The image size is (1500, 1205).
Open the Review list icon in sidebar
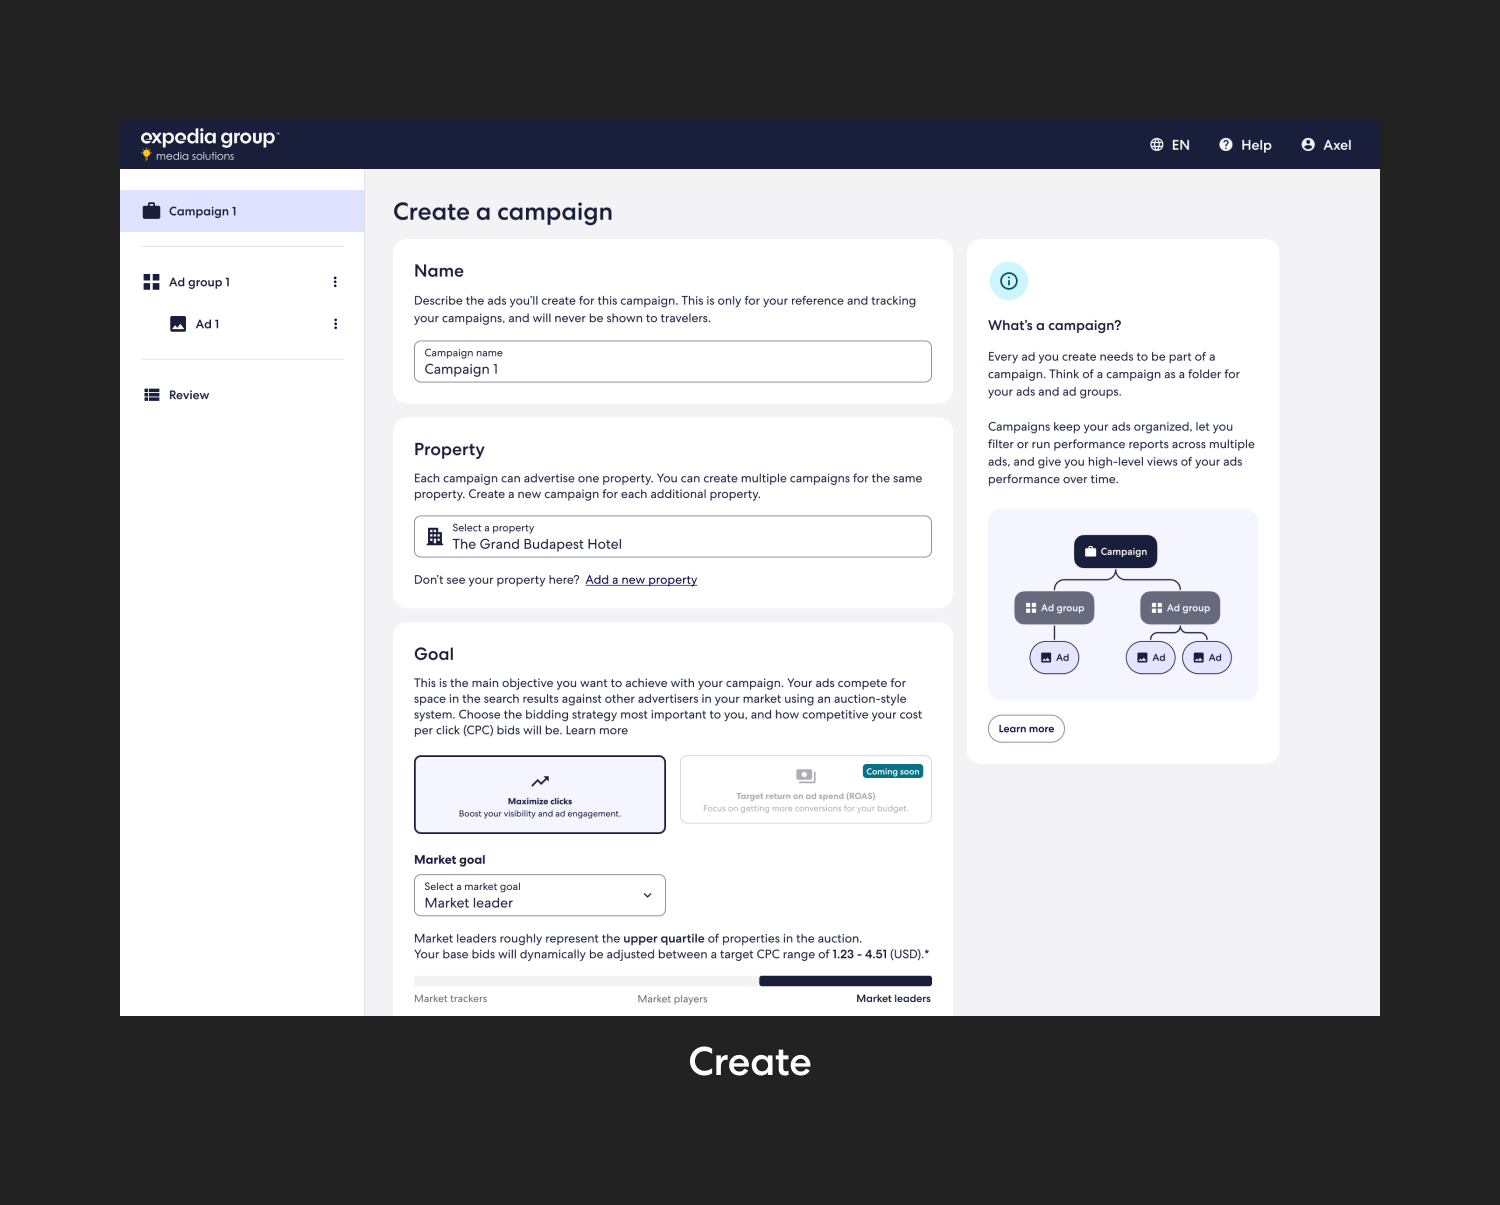coord(151,394)
